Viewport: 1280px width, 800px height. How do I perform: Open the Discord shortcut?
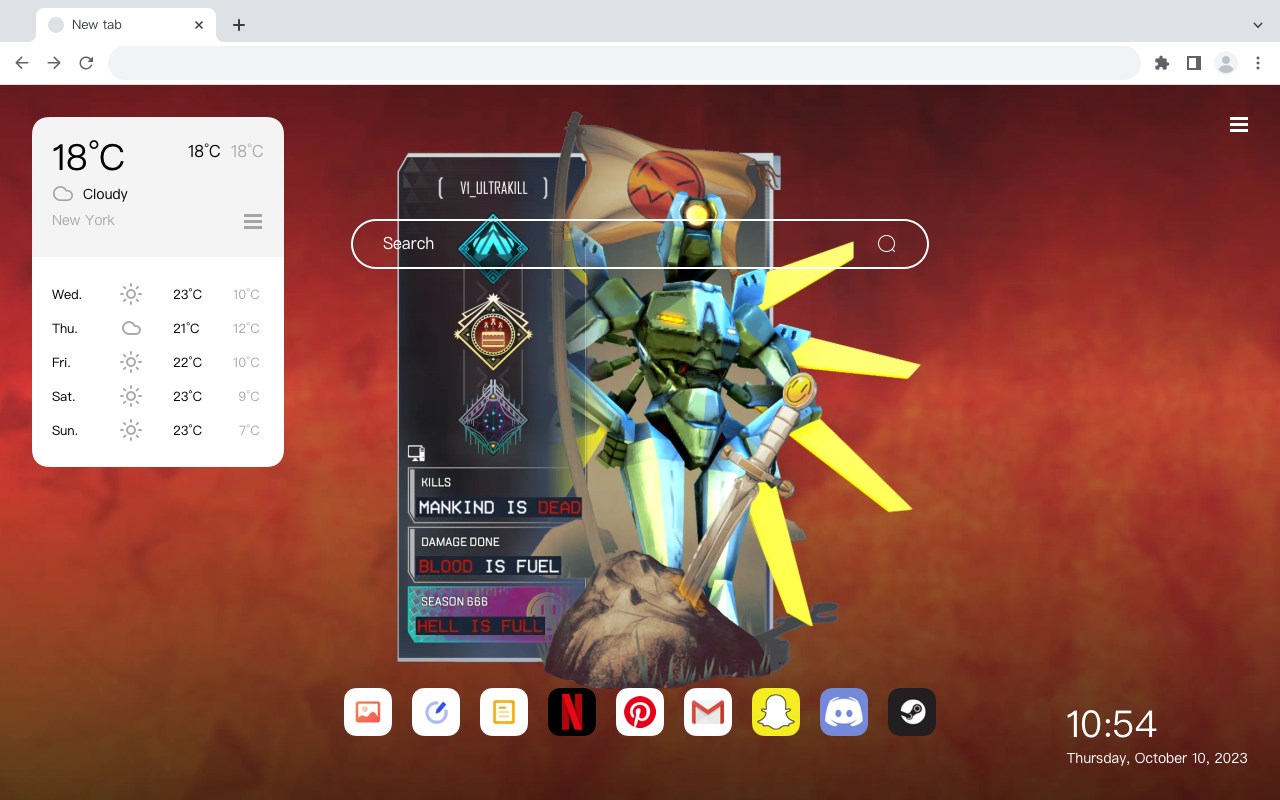click(x=844, y=712)
